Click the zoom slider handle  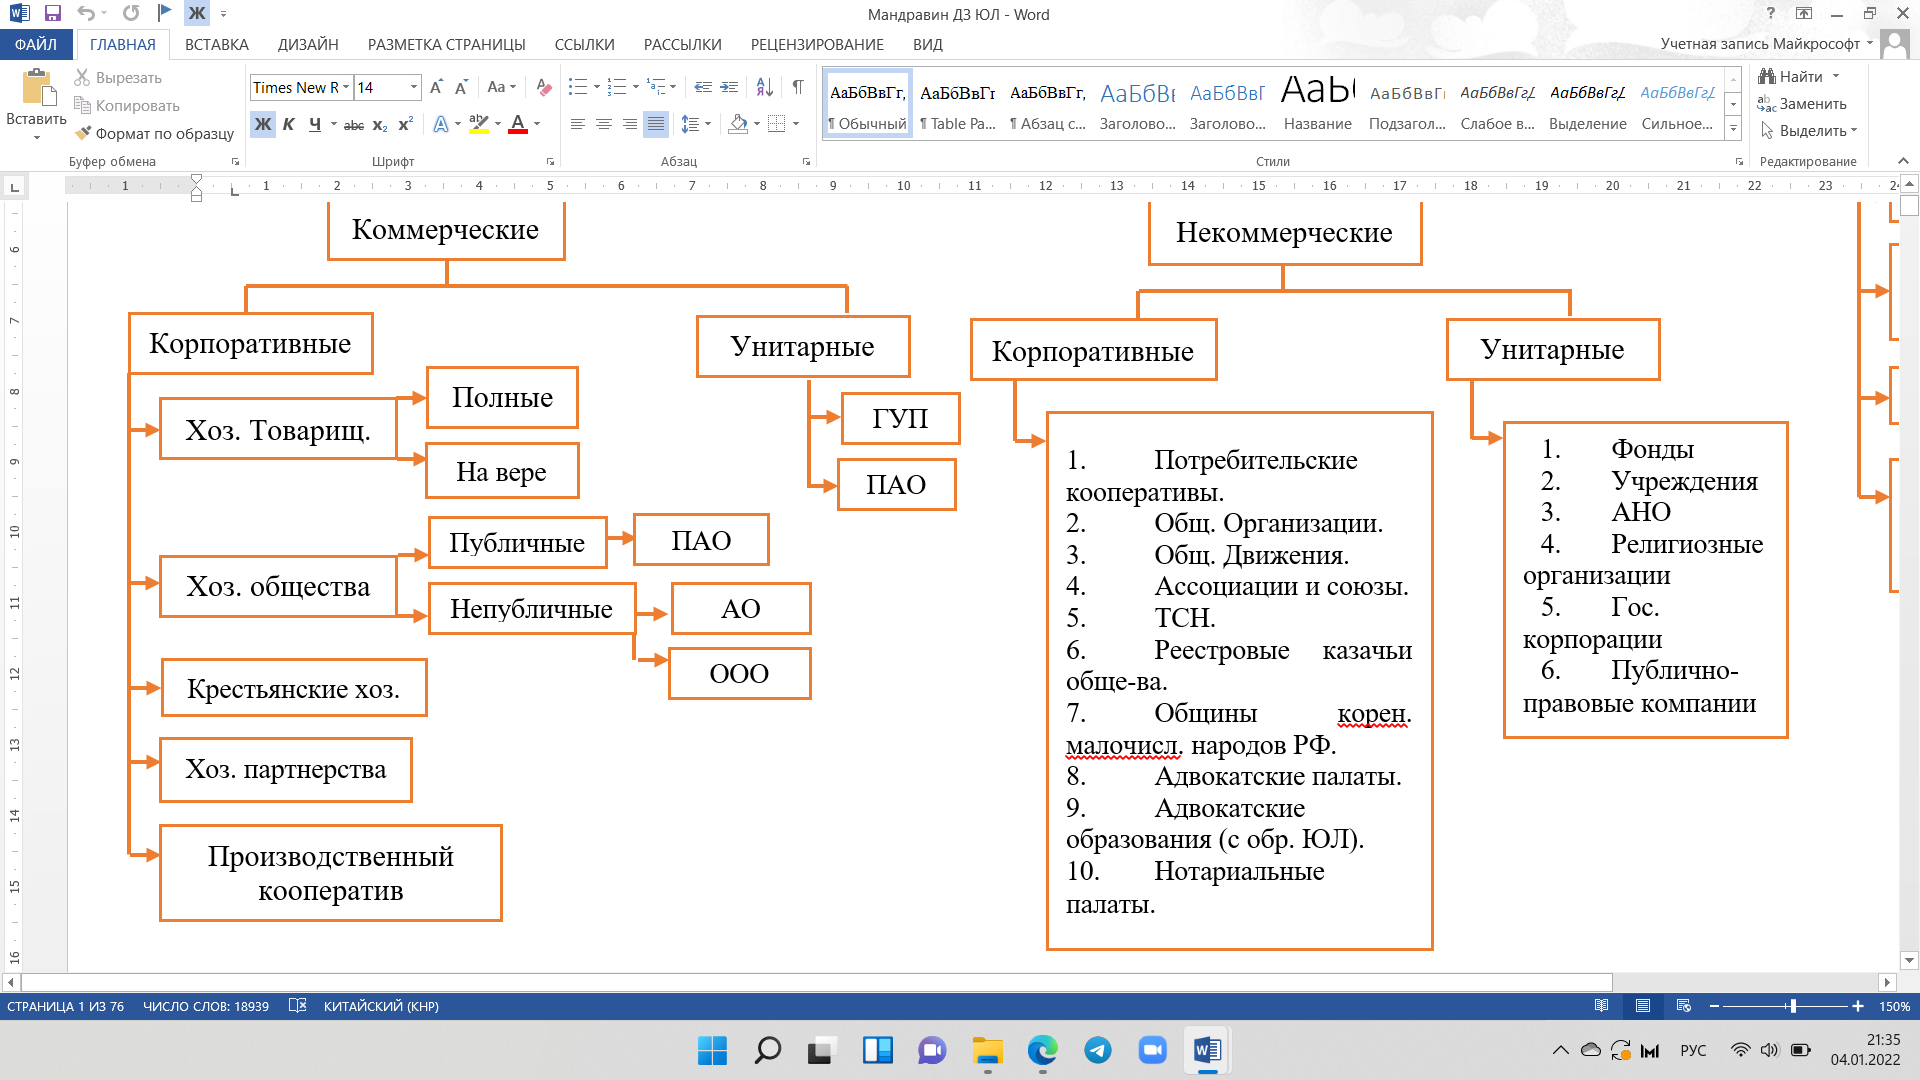click(x=1793, y=1006)
